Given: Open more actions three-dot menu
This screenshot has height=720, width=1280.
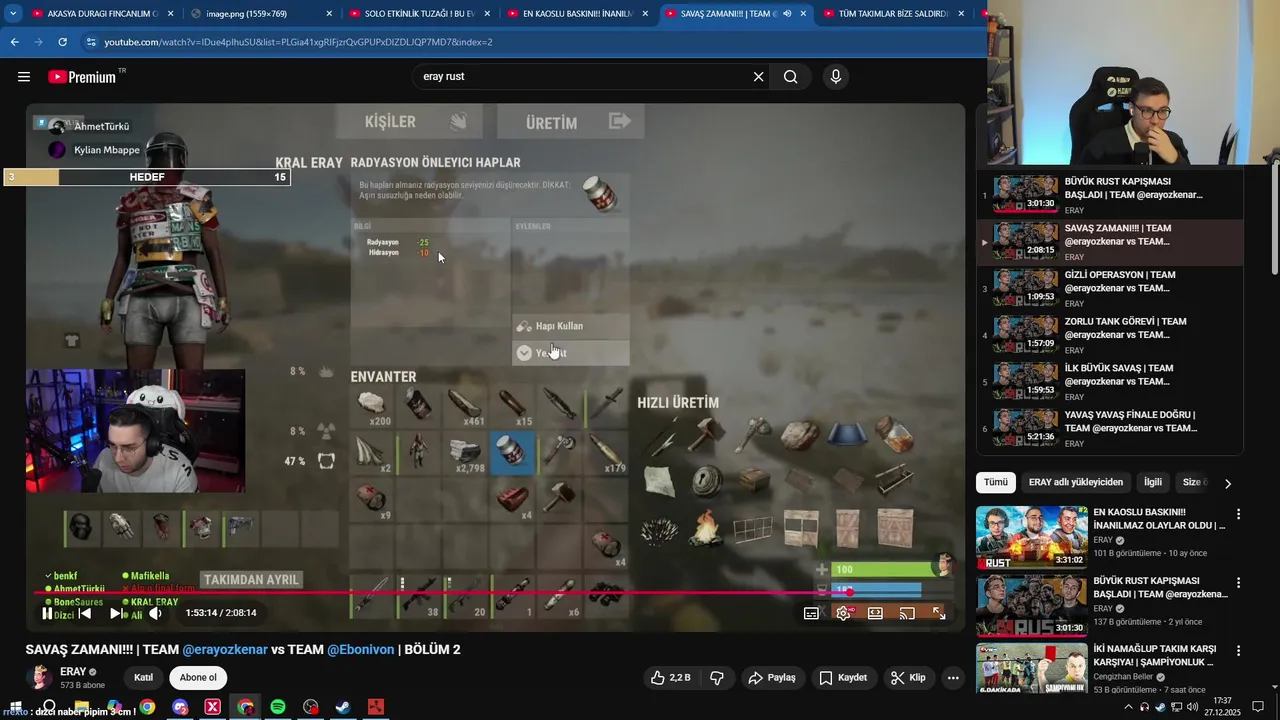Looking at the screenshot, I should [953, 677].
